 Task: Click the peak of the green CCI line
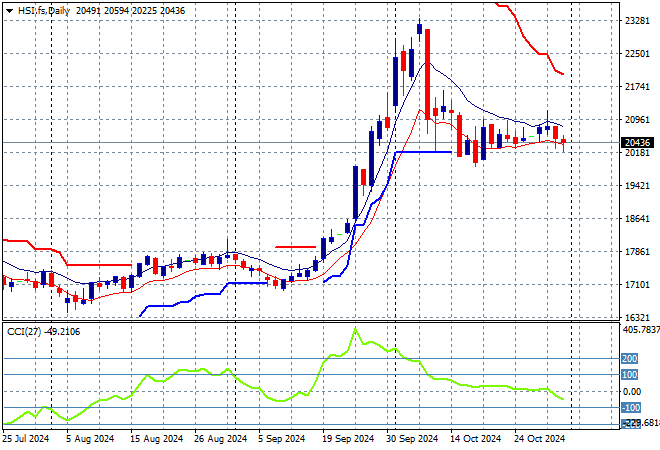point(354,329)
